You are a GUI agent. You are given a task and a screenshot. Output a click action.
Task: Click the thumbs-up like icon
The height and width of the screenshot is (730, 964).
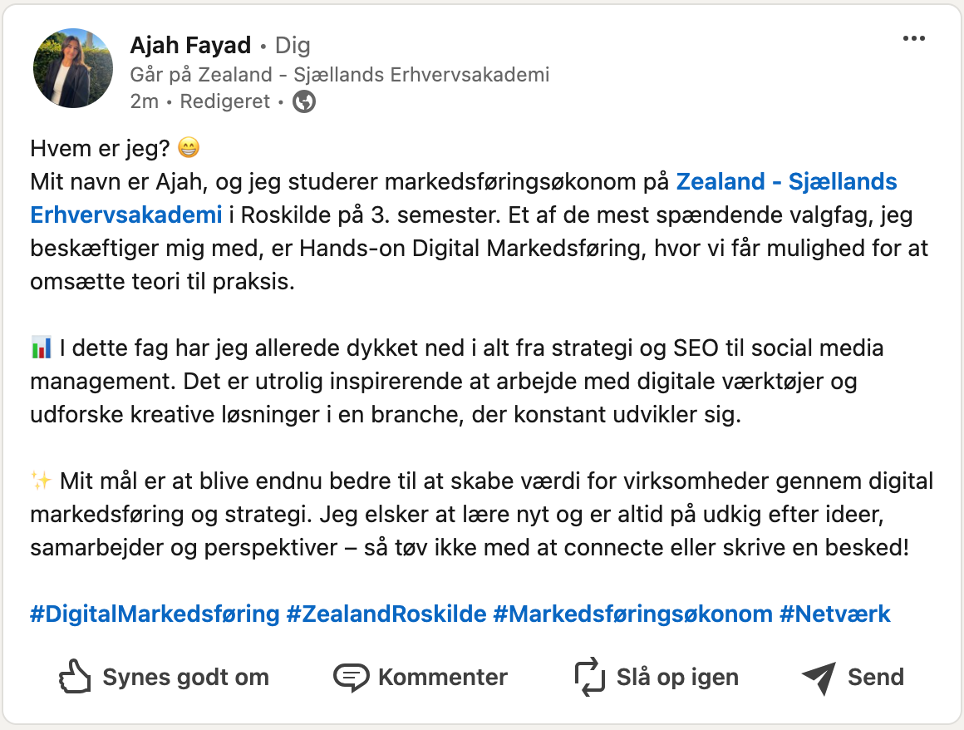pos(76,677)
